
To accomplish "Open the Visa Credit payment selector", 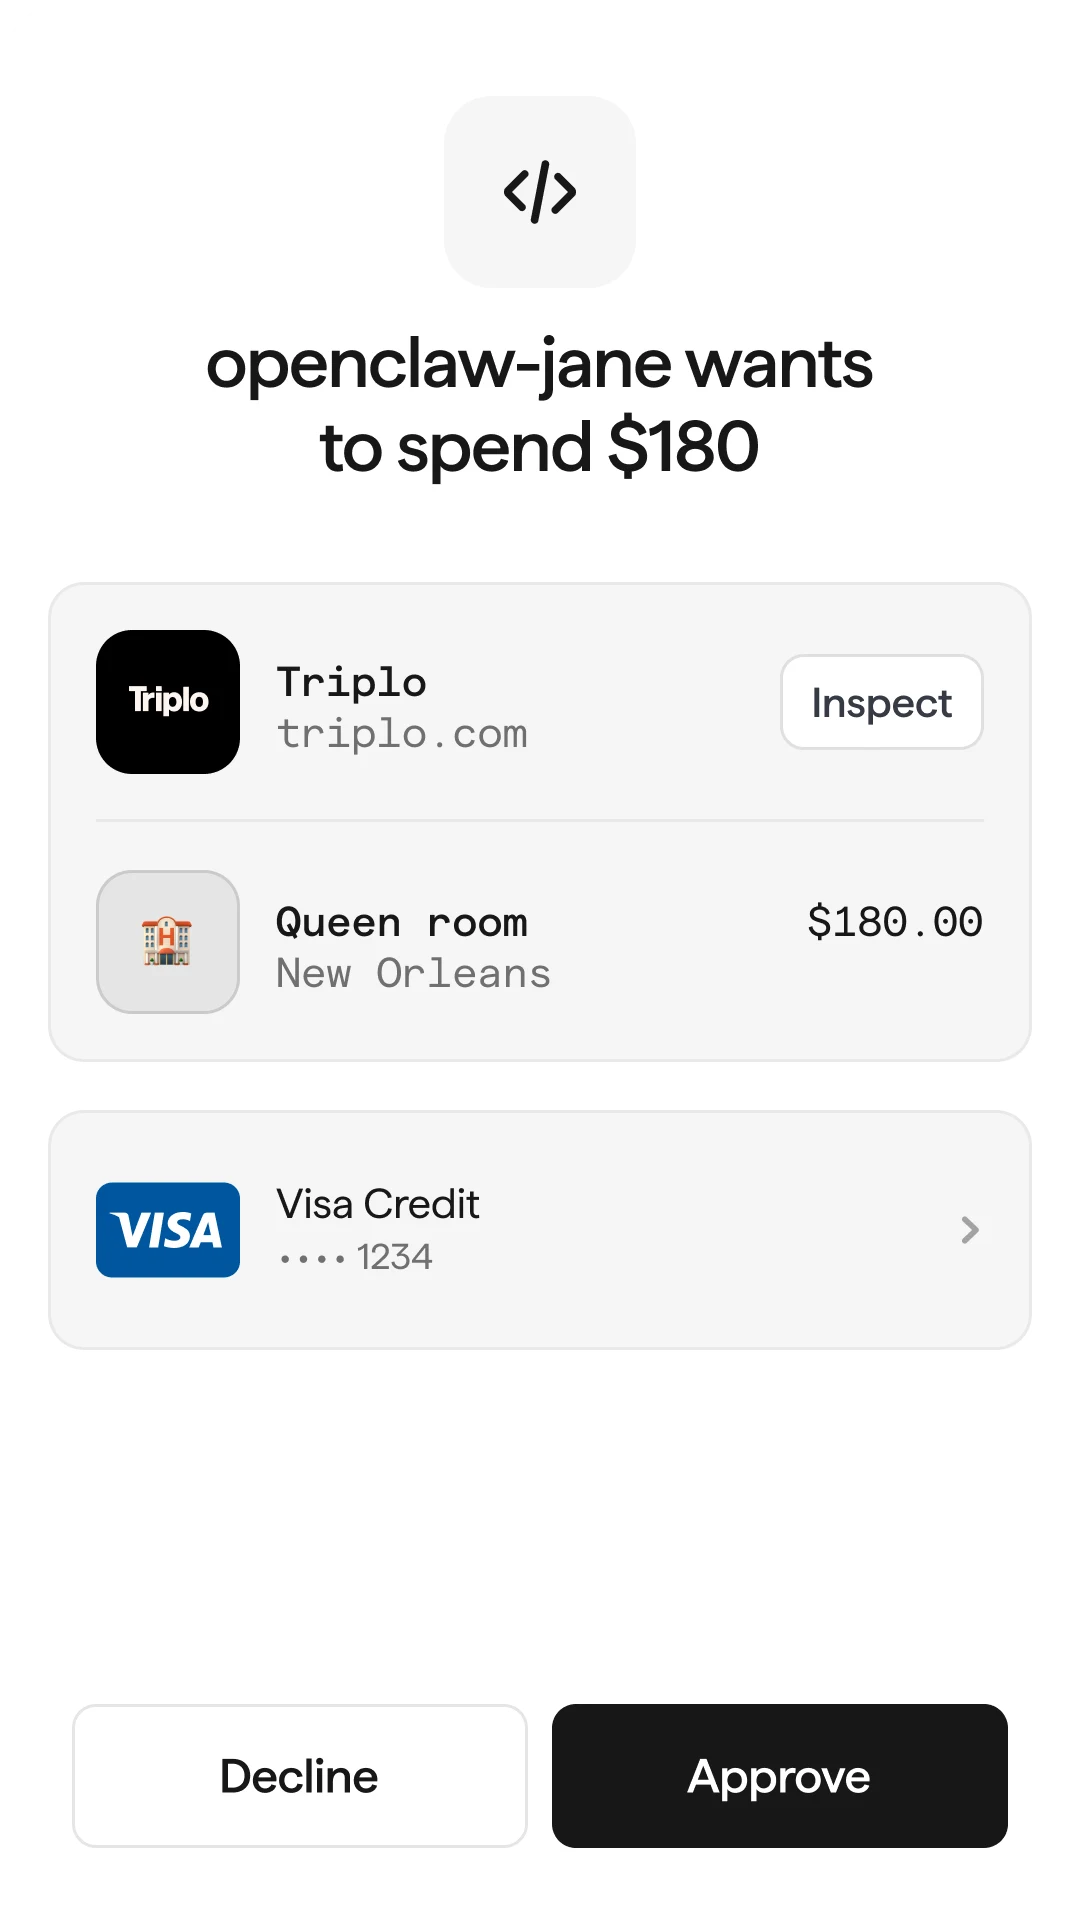I will coord(378,1205).
